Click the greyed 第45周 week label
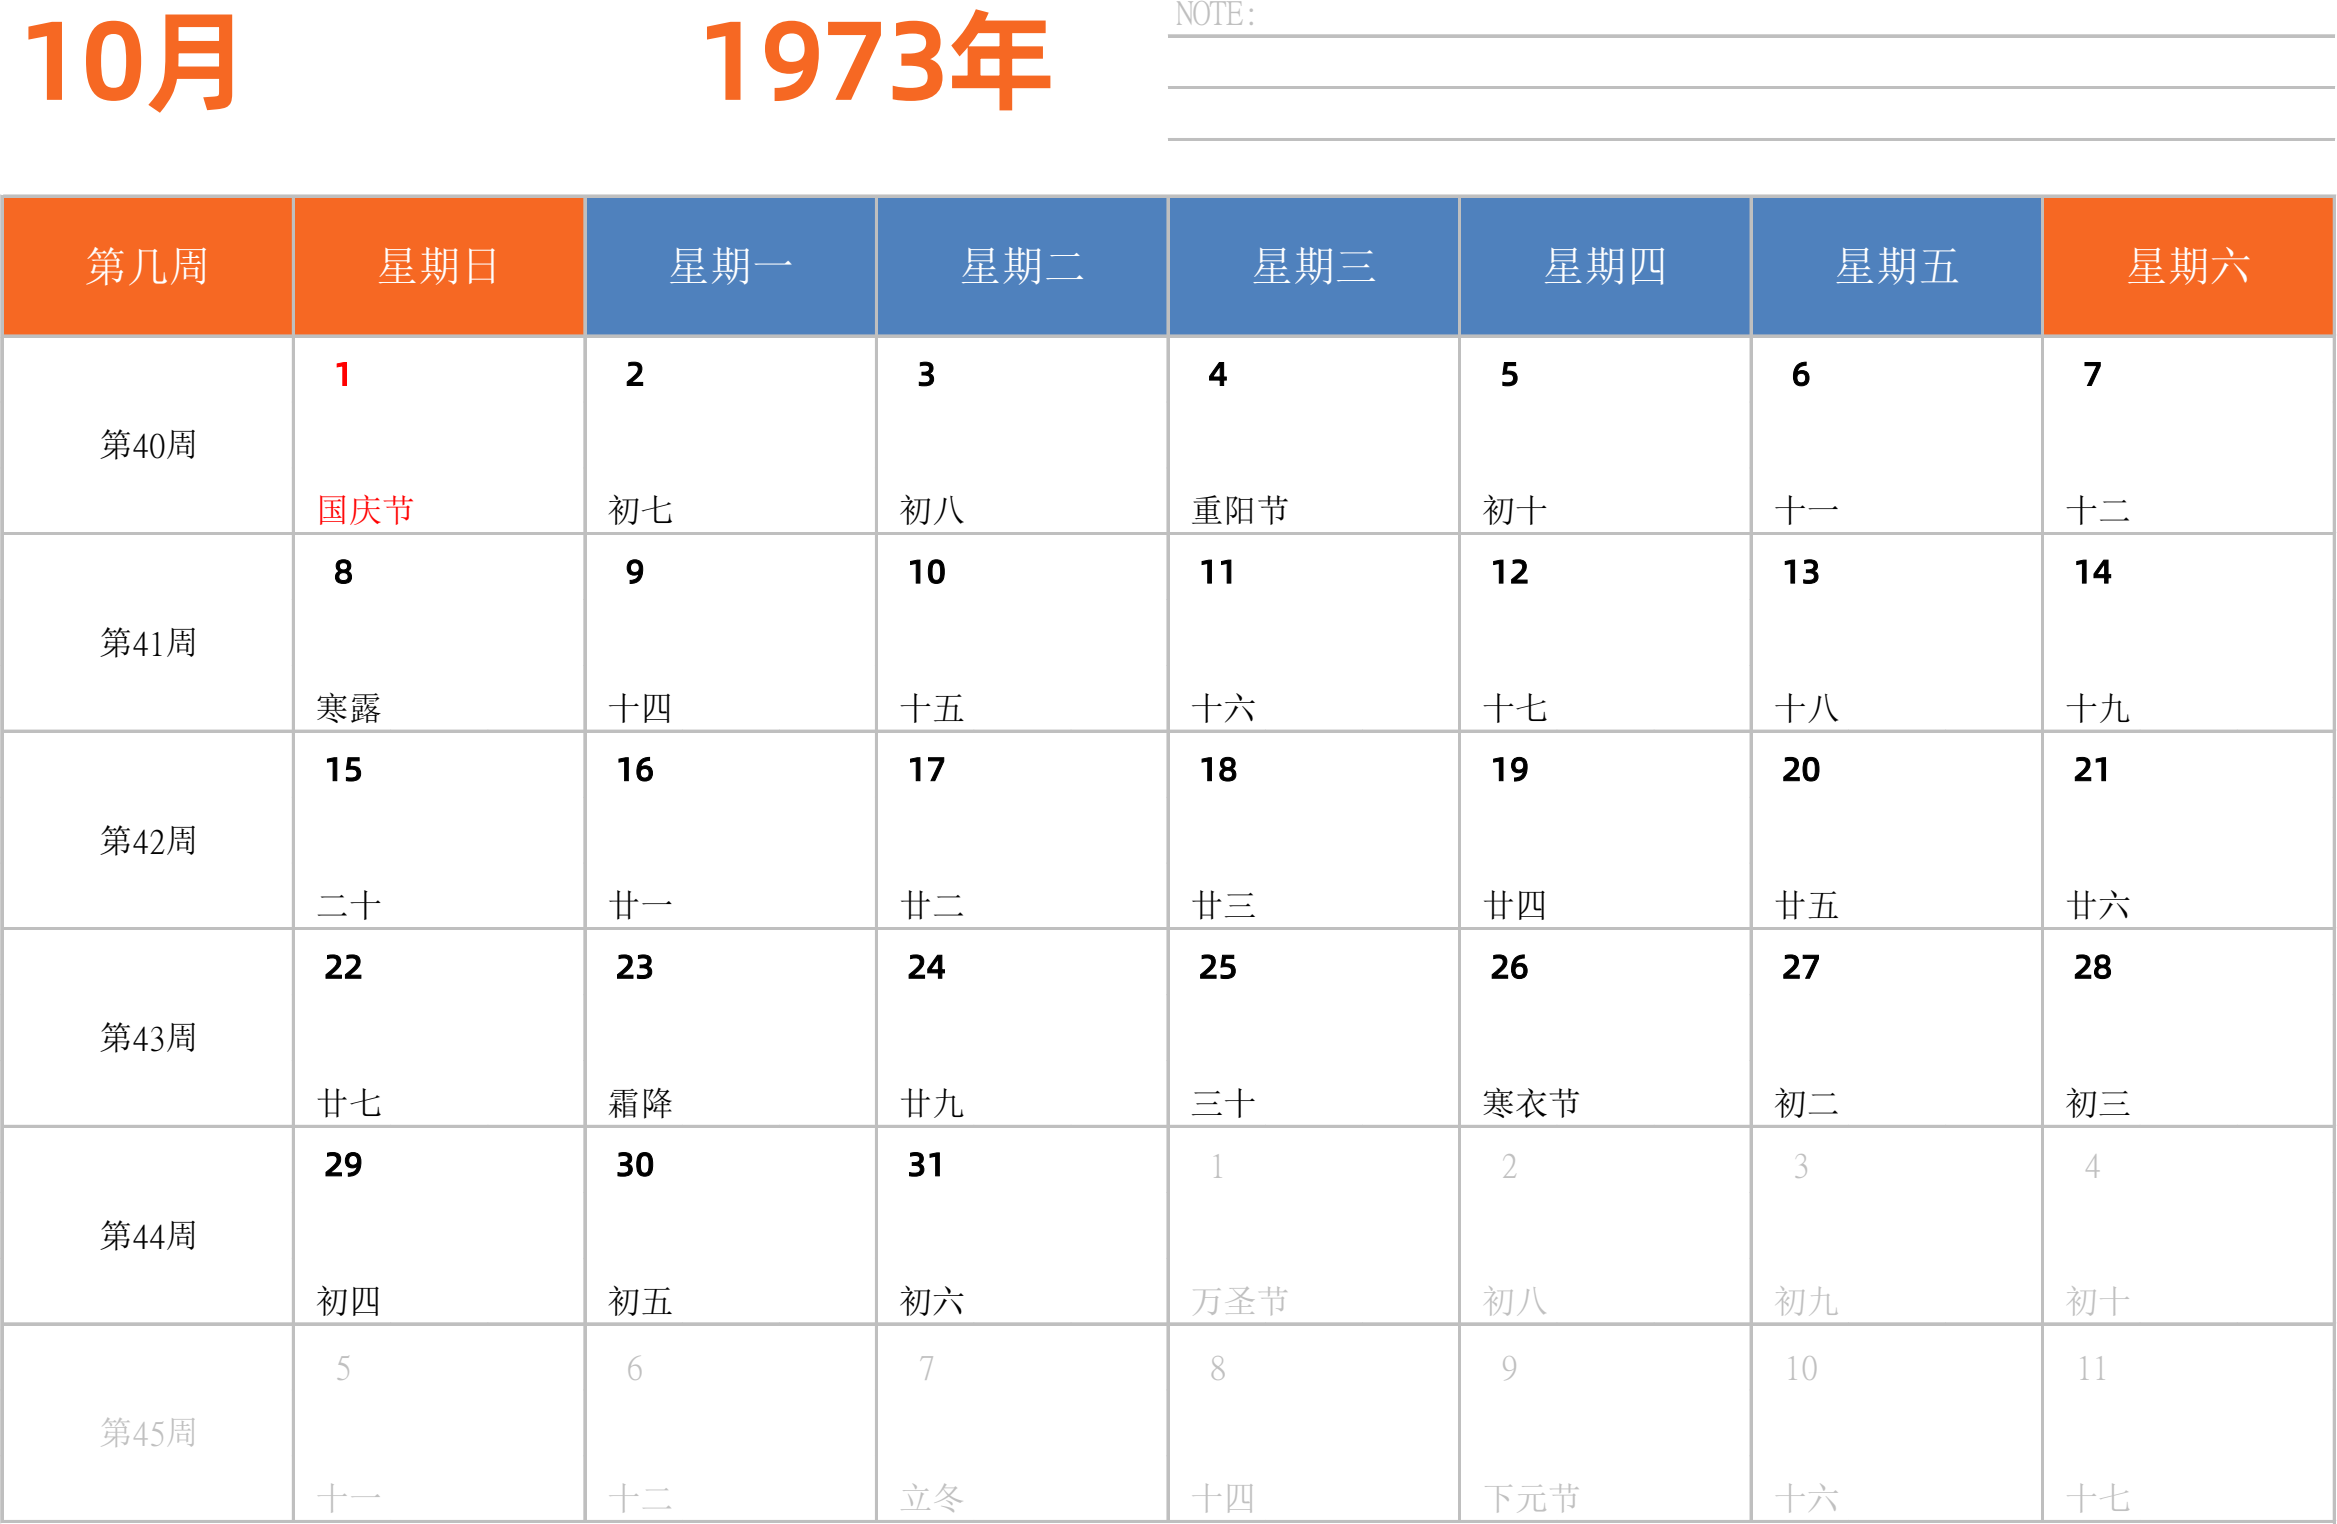 pos(148,1433)
